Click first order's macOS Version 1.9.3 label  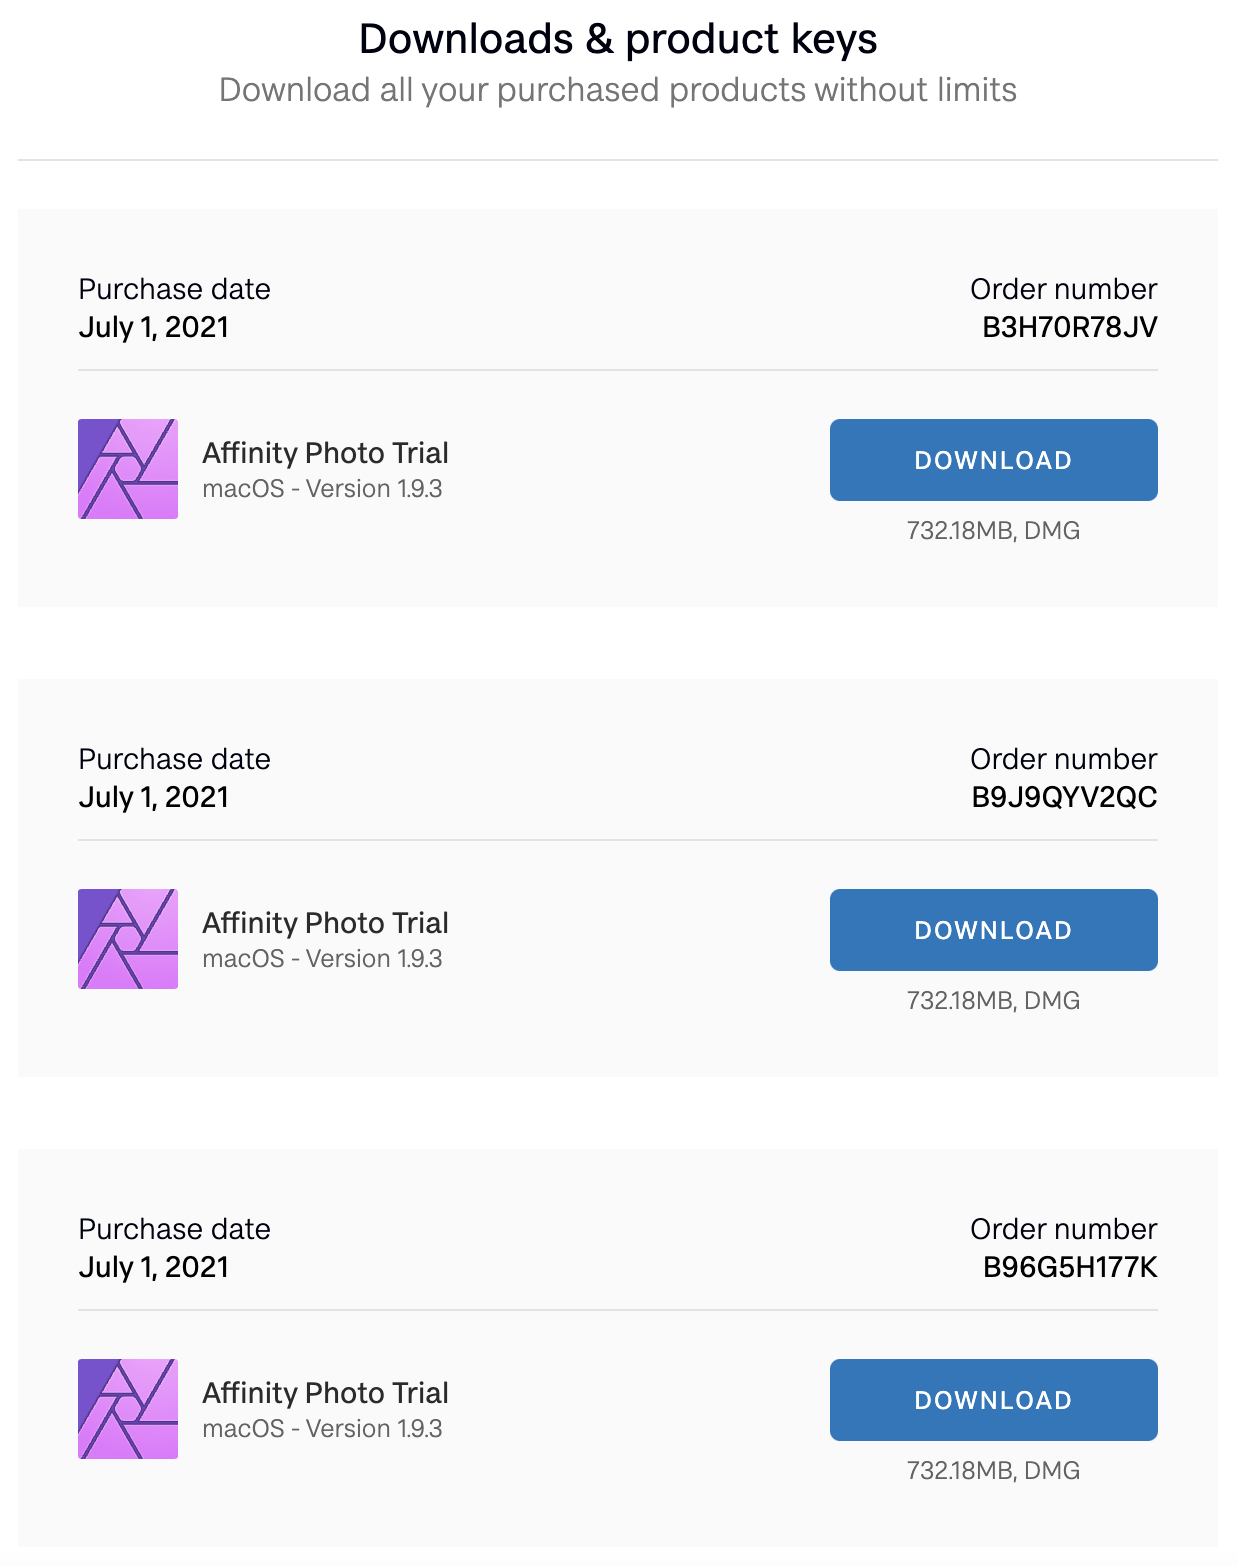[x=322, y=489]
